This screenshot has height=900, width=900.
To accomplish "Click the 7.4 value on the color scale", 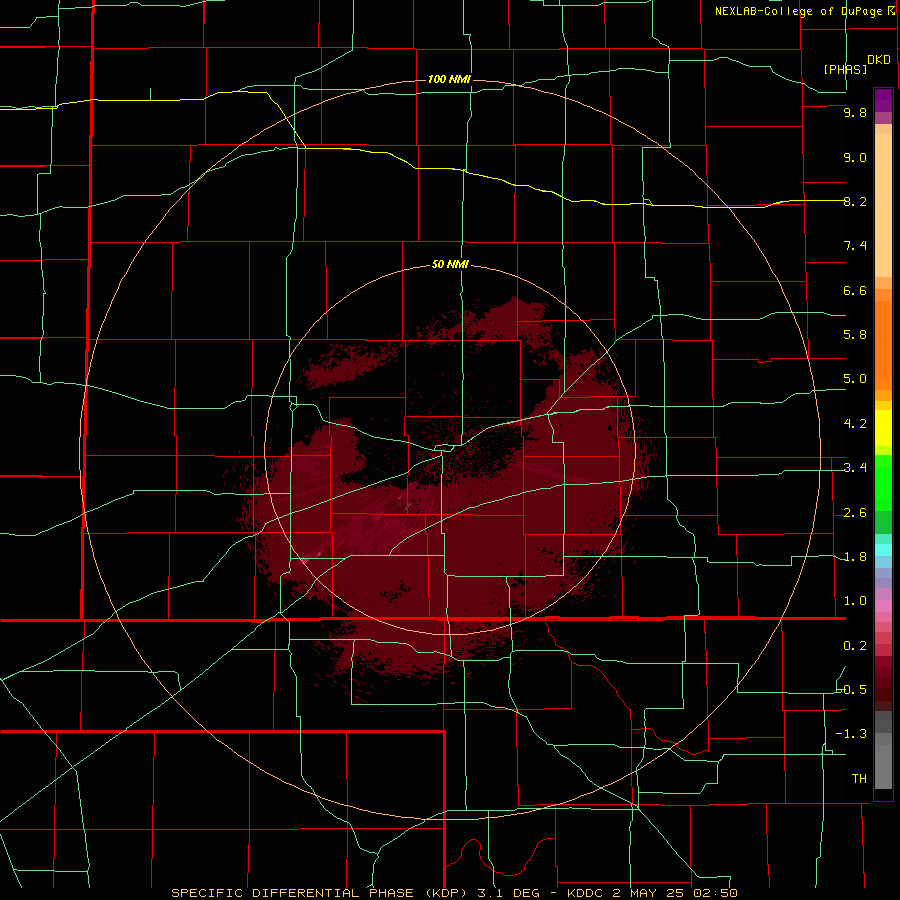I will (855, 246).
